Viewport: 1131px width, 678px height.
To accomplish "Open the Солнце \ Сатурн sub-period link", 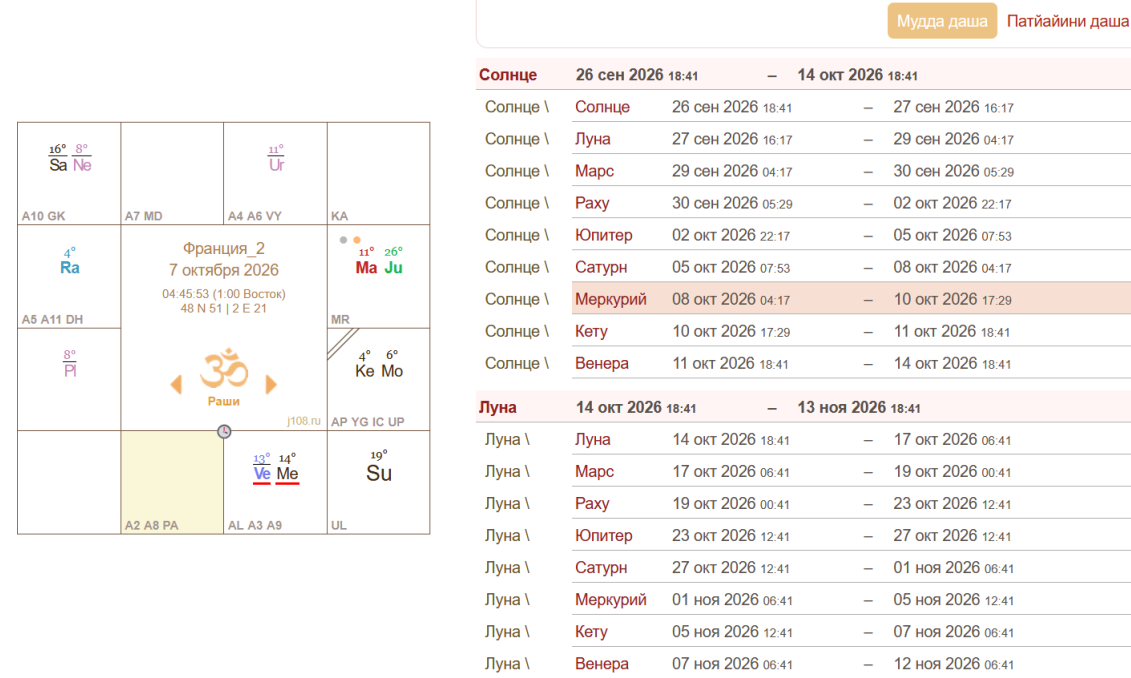I will [601, 267].
